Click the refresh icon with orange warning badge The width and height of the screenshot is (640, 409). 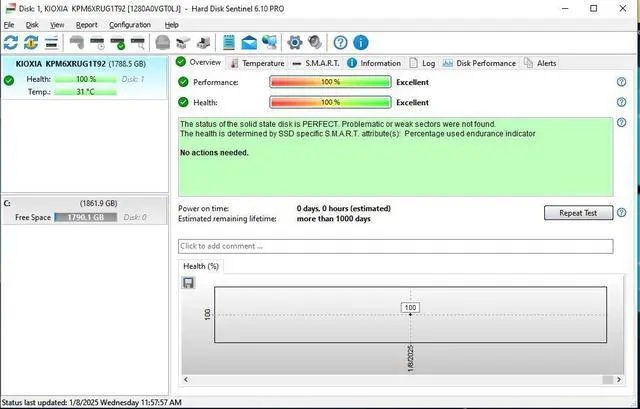click(x=31, y=42)
